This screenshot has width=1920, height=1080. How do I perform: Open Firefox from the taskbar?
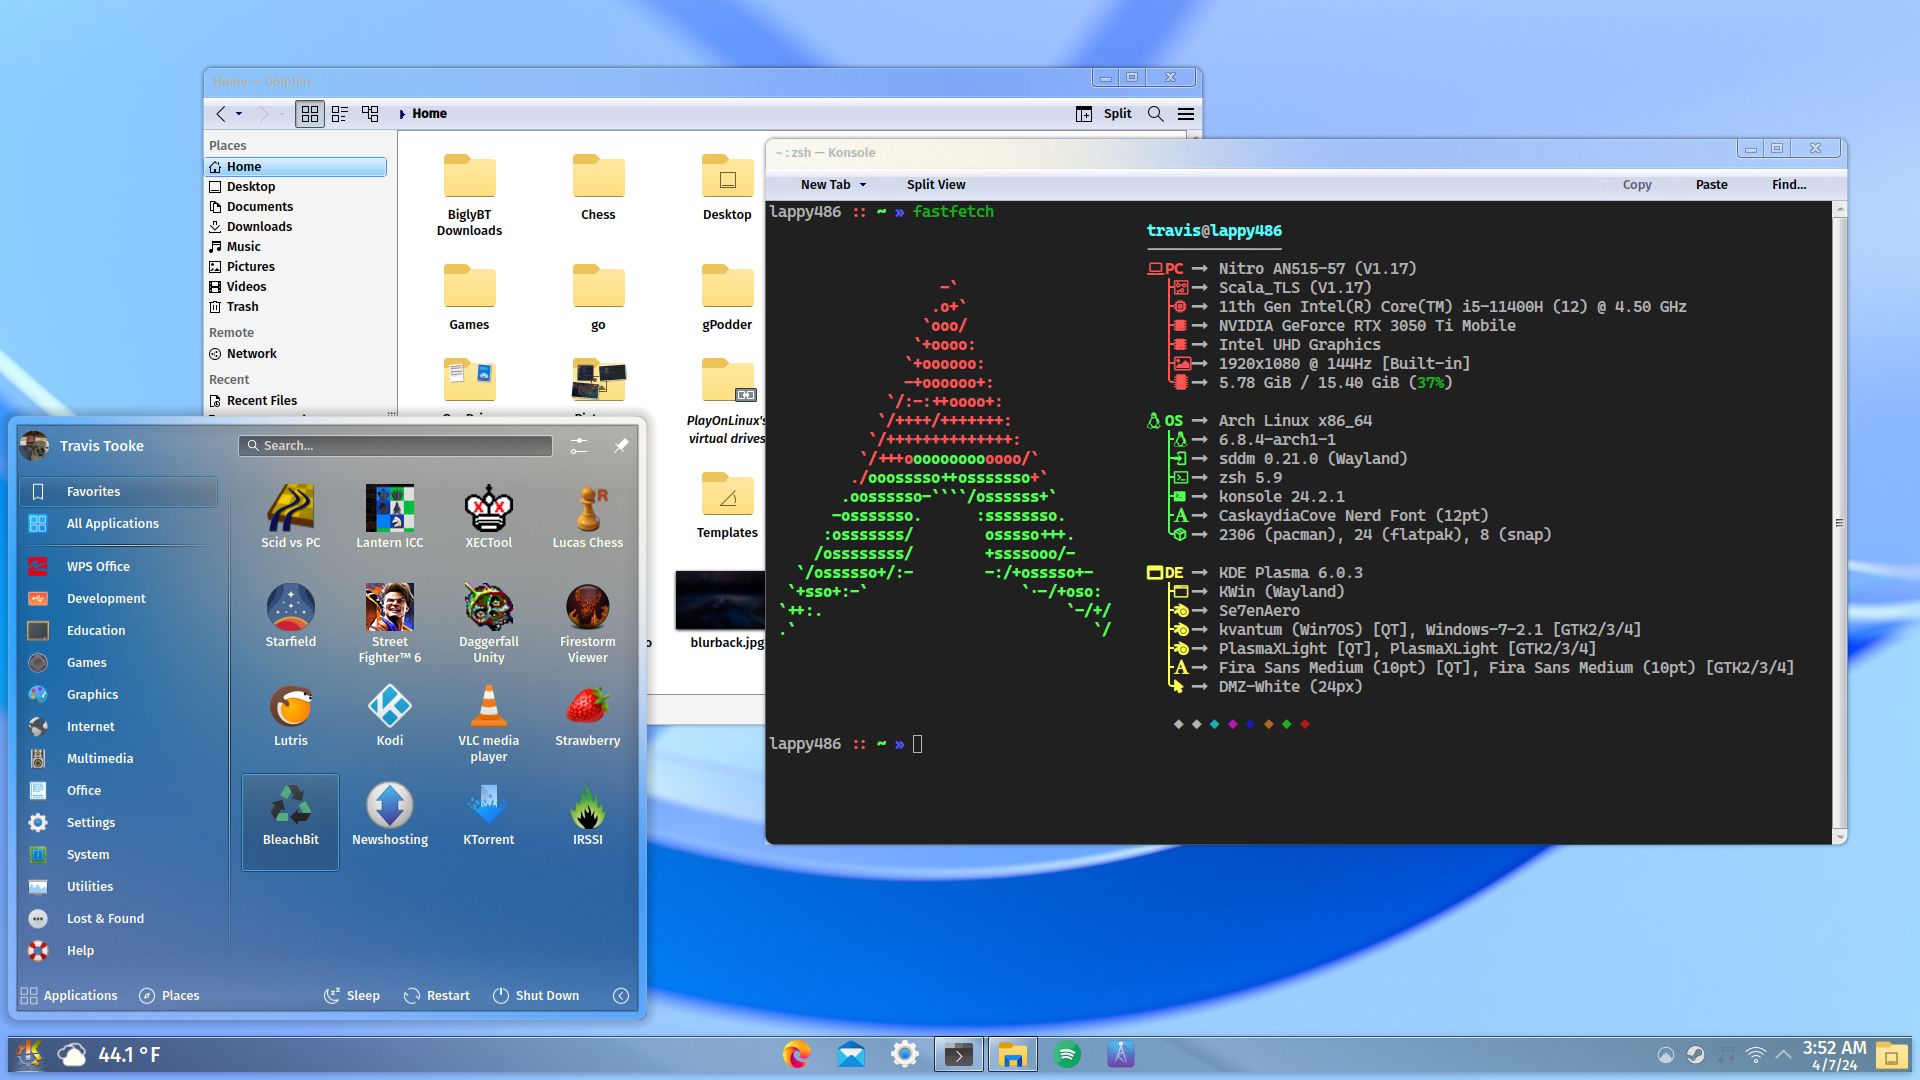(x=797, y=1054)
